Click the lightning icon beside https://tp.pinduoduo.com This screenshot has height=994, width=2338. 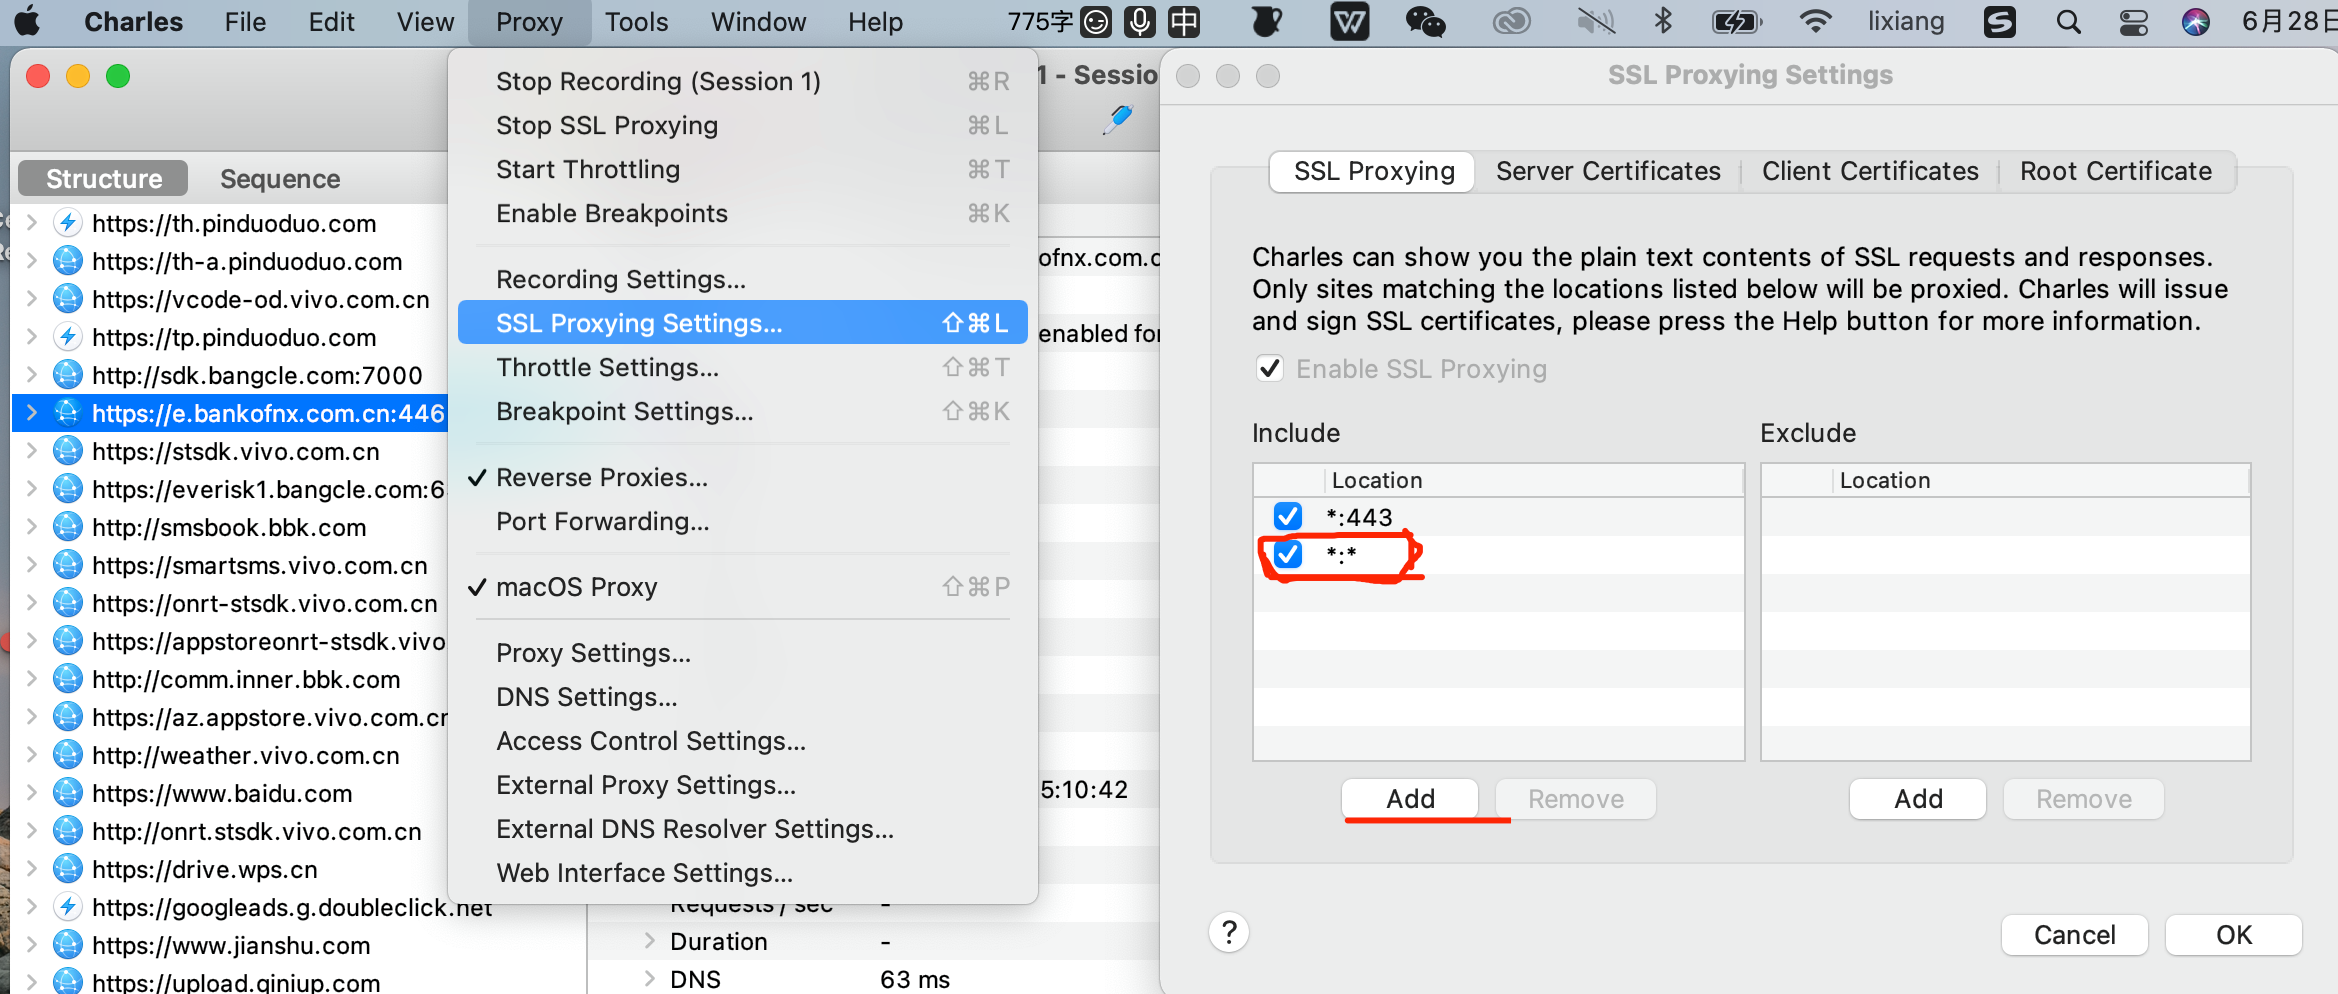[x=67, y=337]
